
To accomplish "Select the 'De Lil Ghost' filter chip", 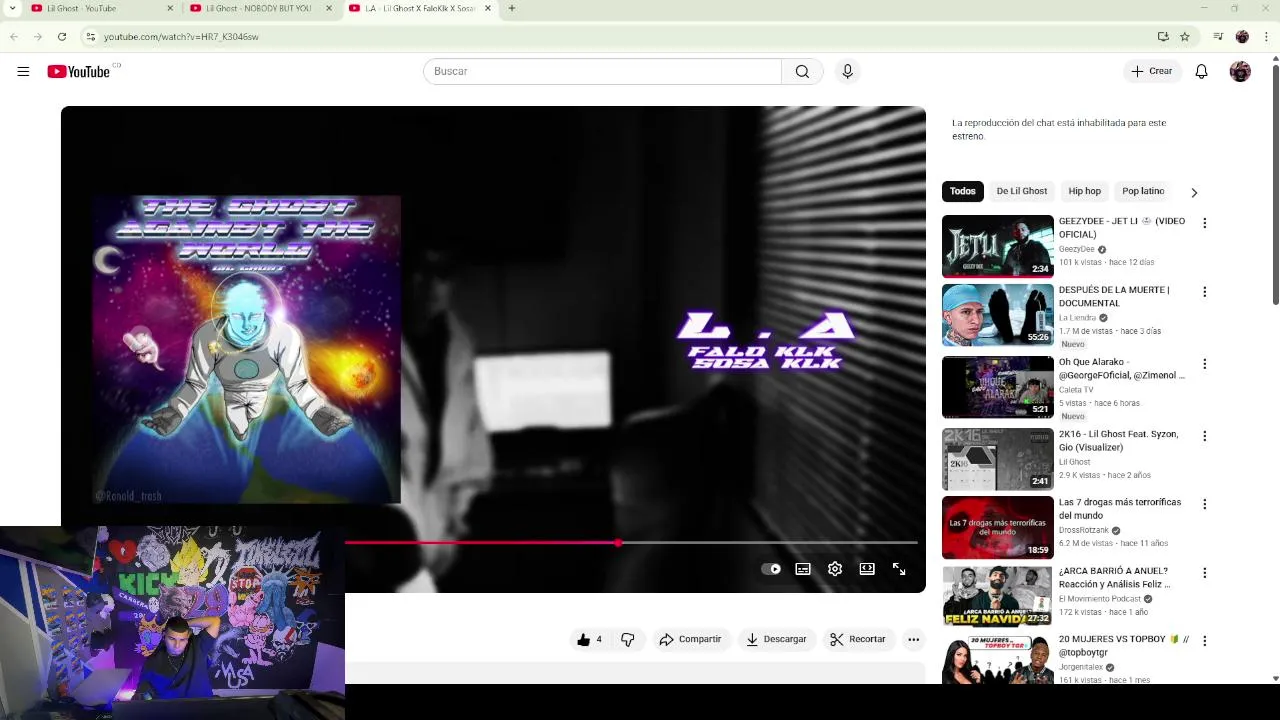I will point(1022,191).
